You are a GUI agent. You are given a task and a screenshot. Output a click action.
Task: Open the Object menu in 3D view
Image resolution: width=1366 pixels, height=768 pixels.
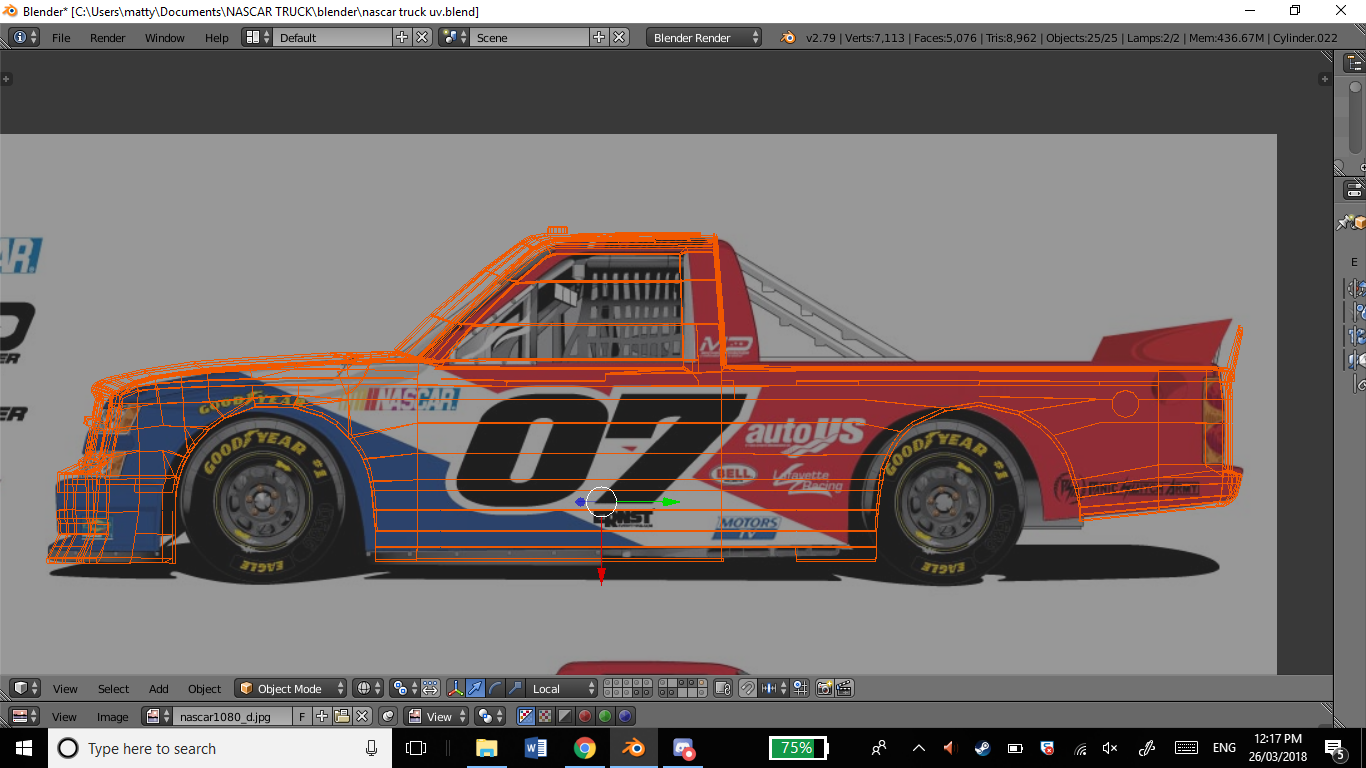pos(204,688)
